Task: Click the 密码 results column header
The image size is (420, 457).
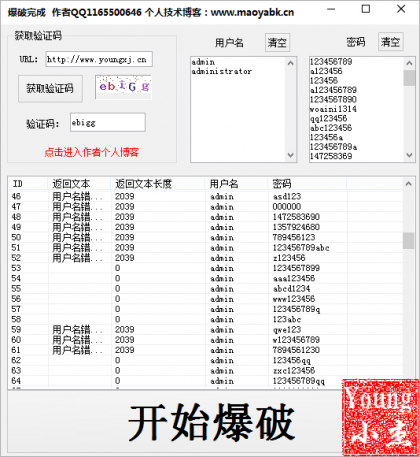Action: click(x=307, y=184)
